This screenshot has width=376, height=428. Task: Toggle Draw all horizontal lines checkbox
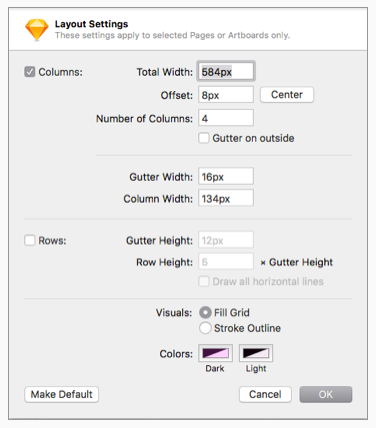click(x=204, y=281)
